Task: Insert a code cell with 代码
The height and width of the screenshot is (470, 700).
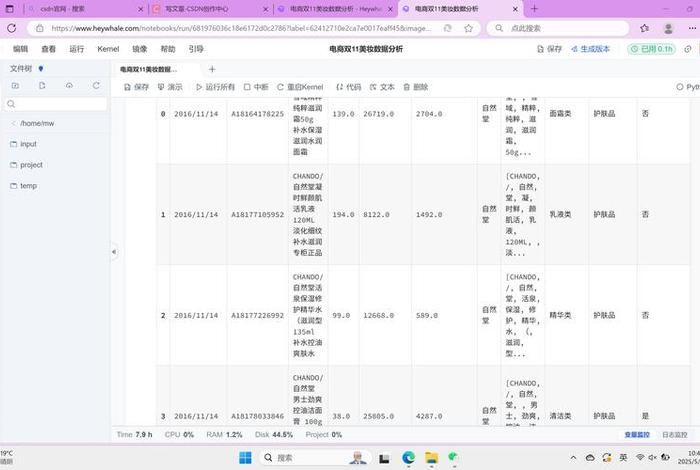Action: [x=349, y=87]
